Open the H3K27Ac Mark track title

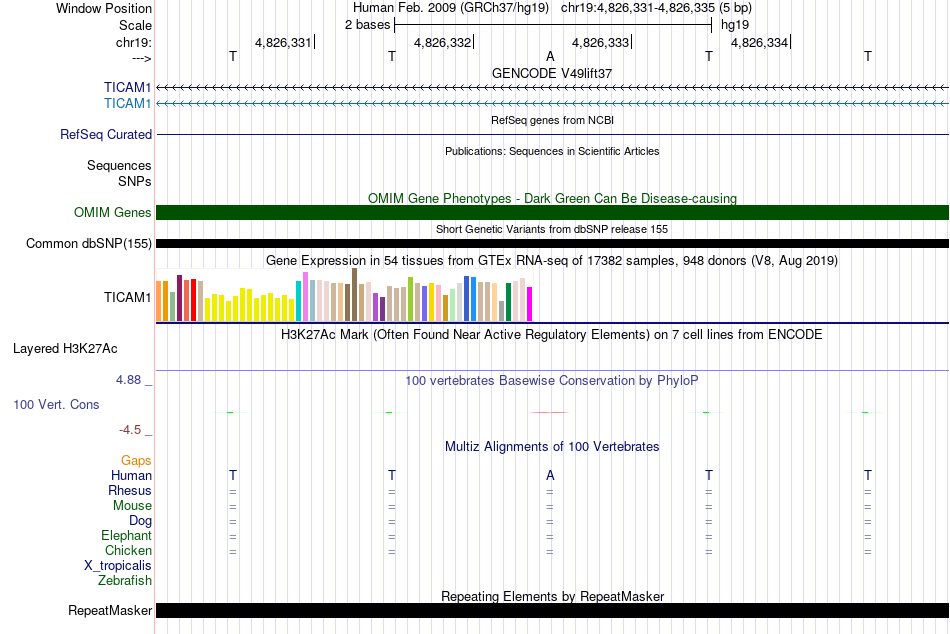[552, 335]
